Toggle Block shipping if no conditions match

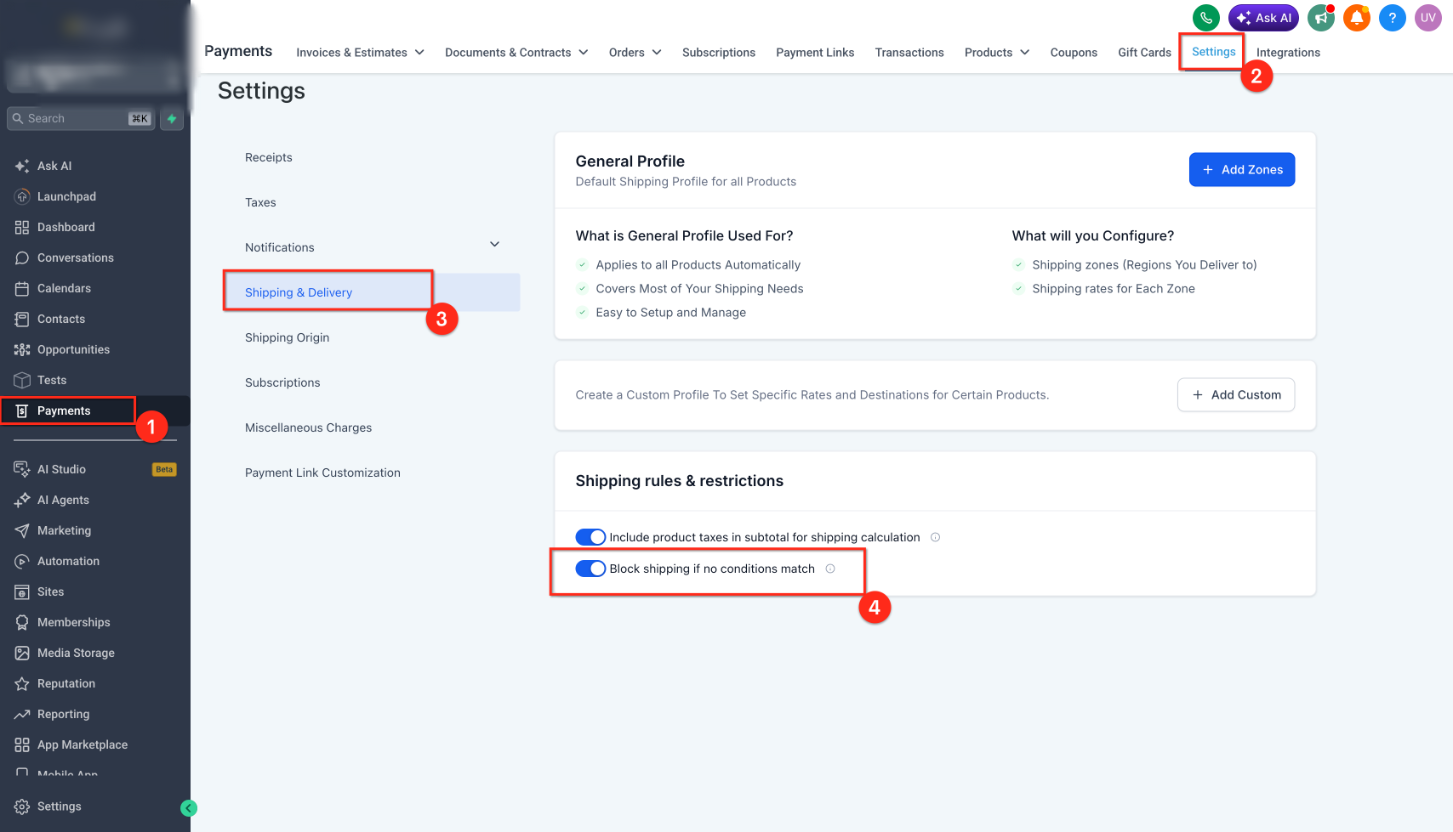tap(591, 569)
